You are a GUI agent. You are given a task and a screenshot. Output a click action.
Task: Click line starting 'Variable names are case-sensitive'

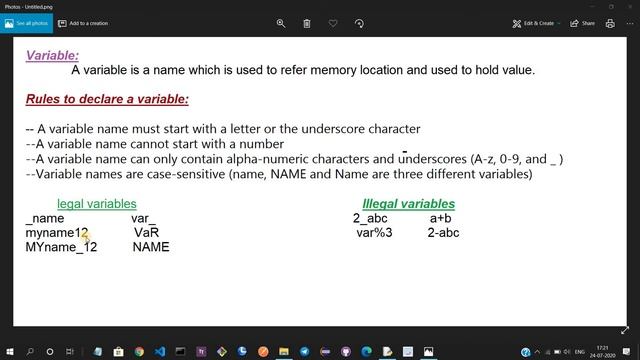tap(279, 174)
